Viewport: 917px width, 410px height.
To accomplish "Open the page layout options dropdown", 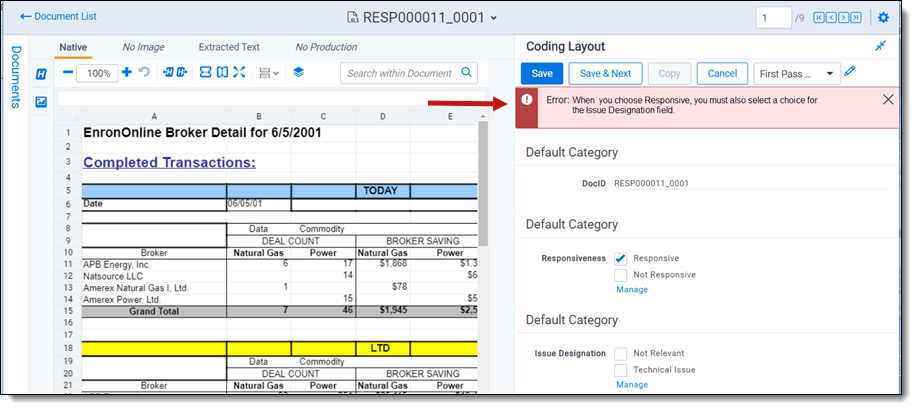I will pyautogui.click(x=268, y=73).
